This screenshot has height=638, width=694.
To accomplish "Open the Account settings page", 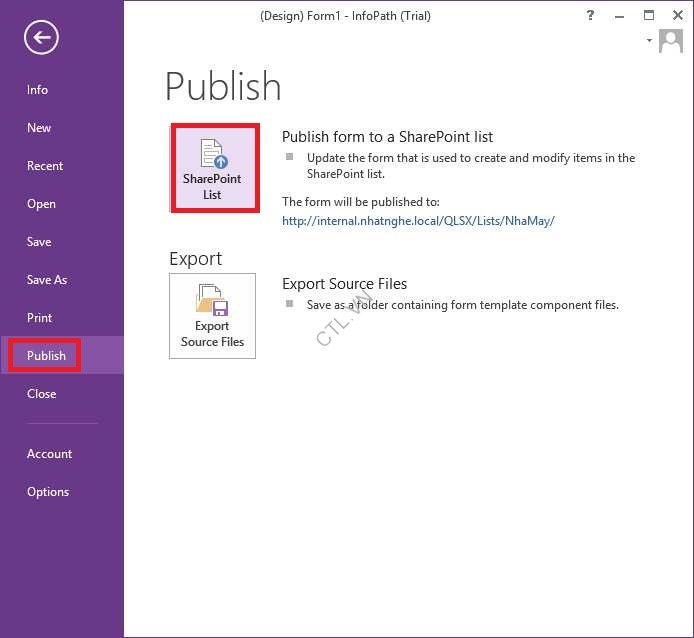I will [49, 454].
